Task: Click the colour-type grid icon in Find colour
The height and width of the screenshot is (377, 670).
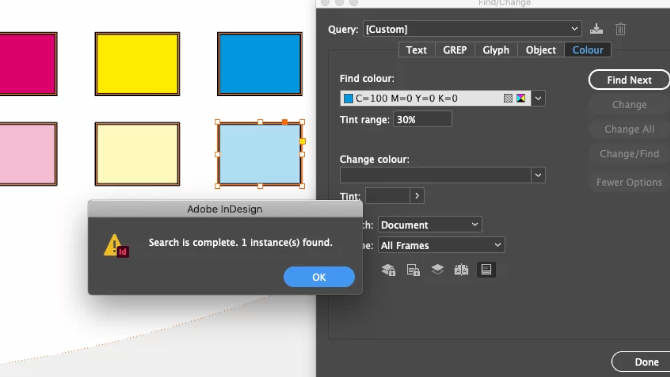Action: [508, 98]
